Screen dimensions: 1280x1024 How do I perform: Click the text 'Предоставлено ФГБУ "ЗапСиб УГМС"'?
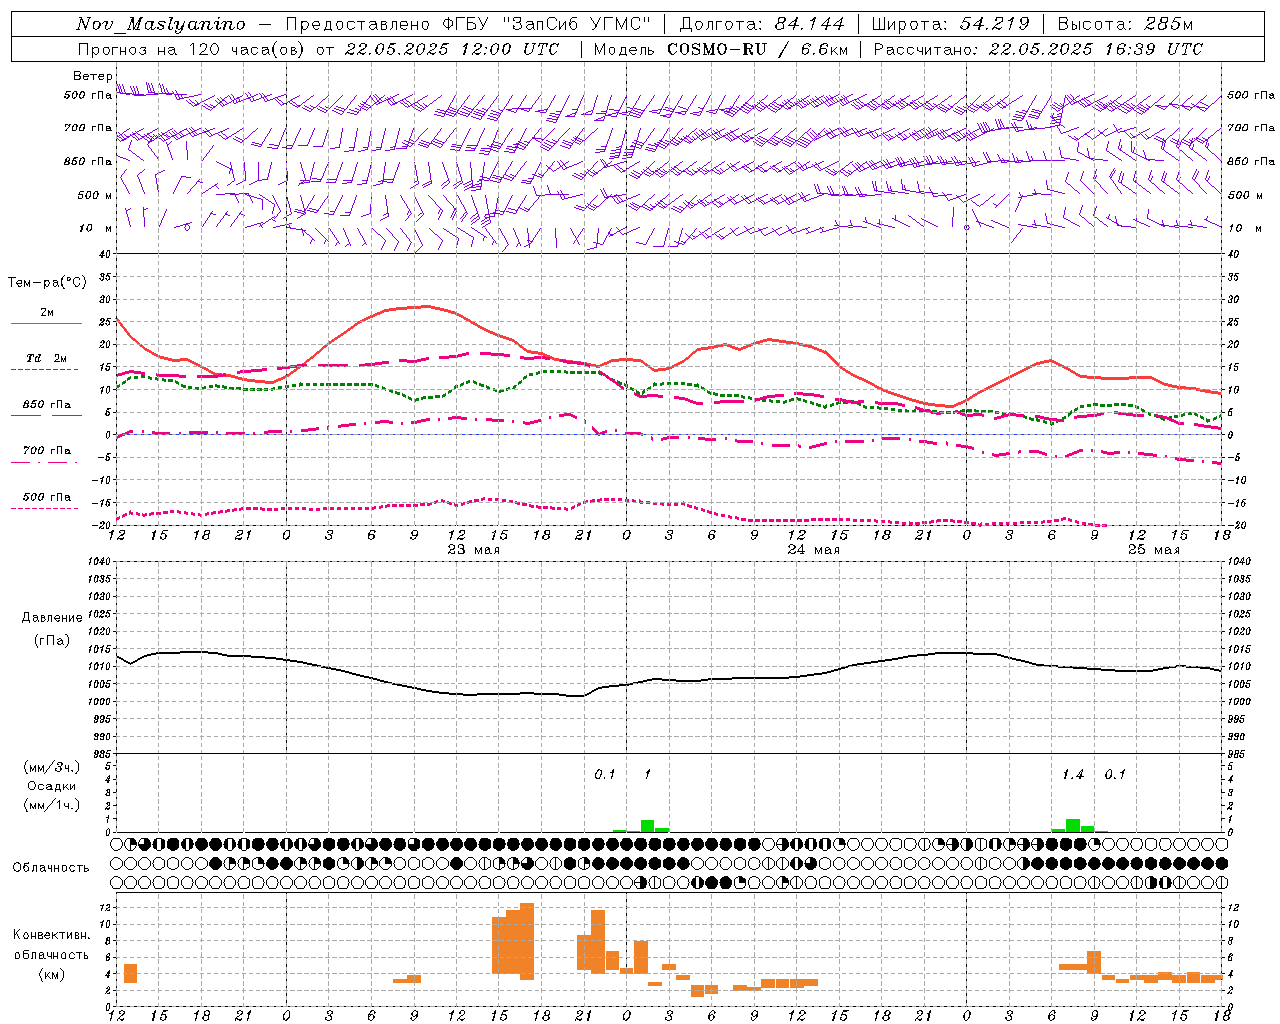tap(468, 24)
